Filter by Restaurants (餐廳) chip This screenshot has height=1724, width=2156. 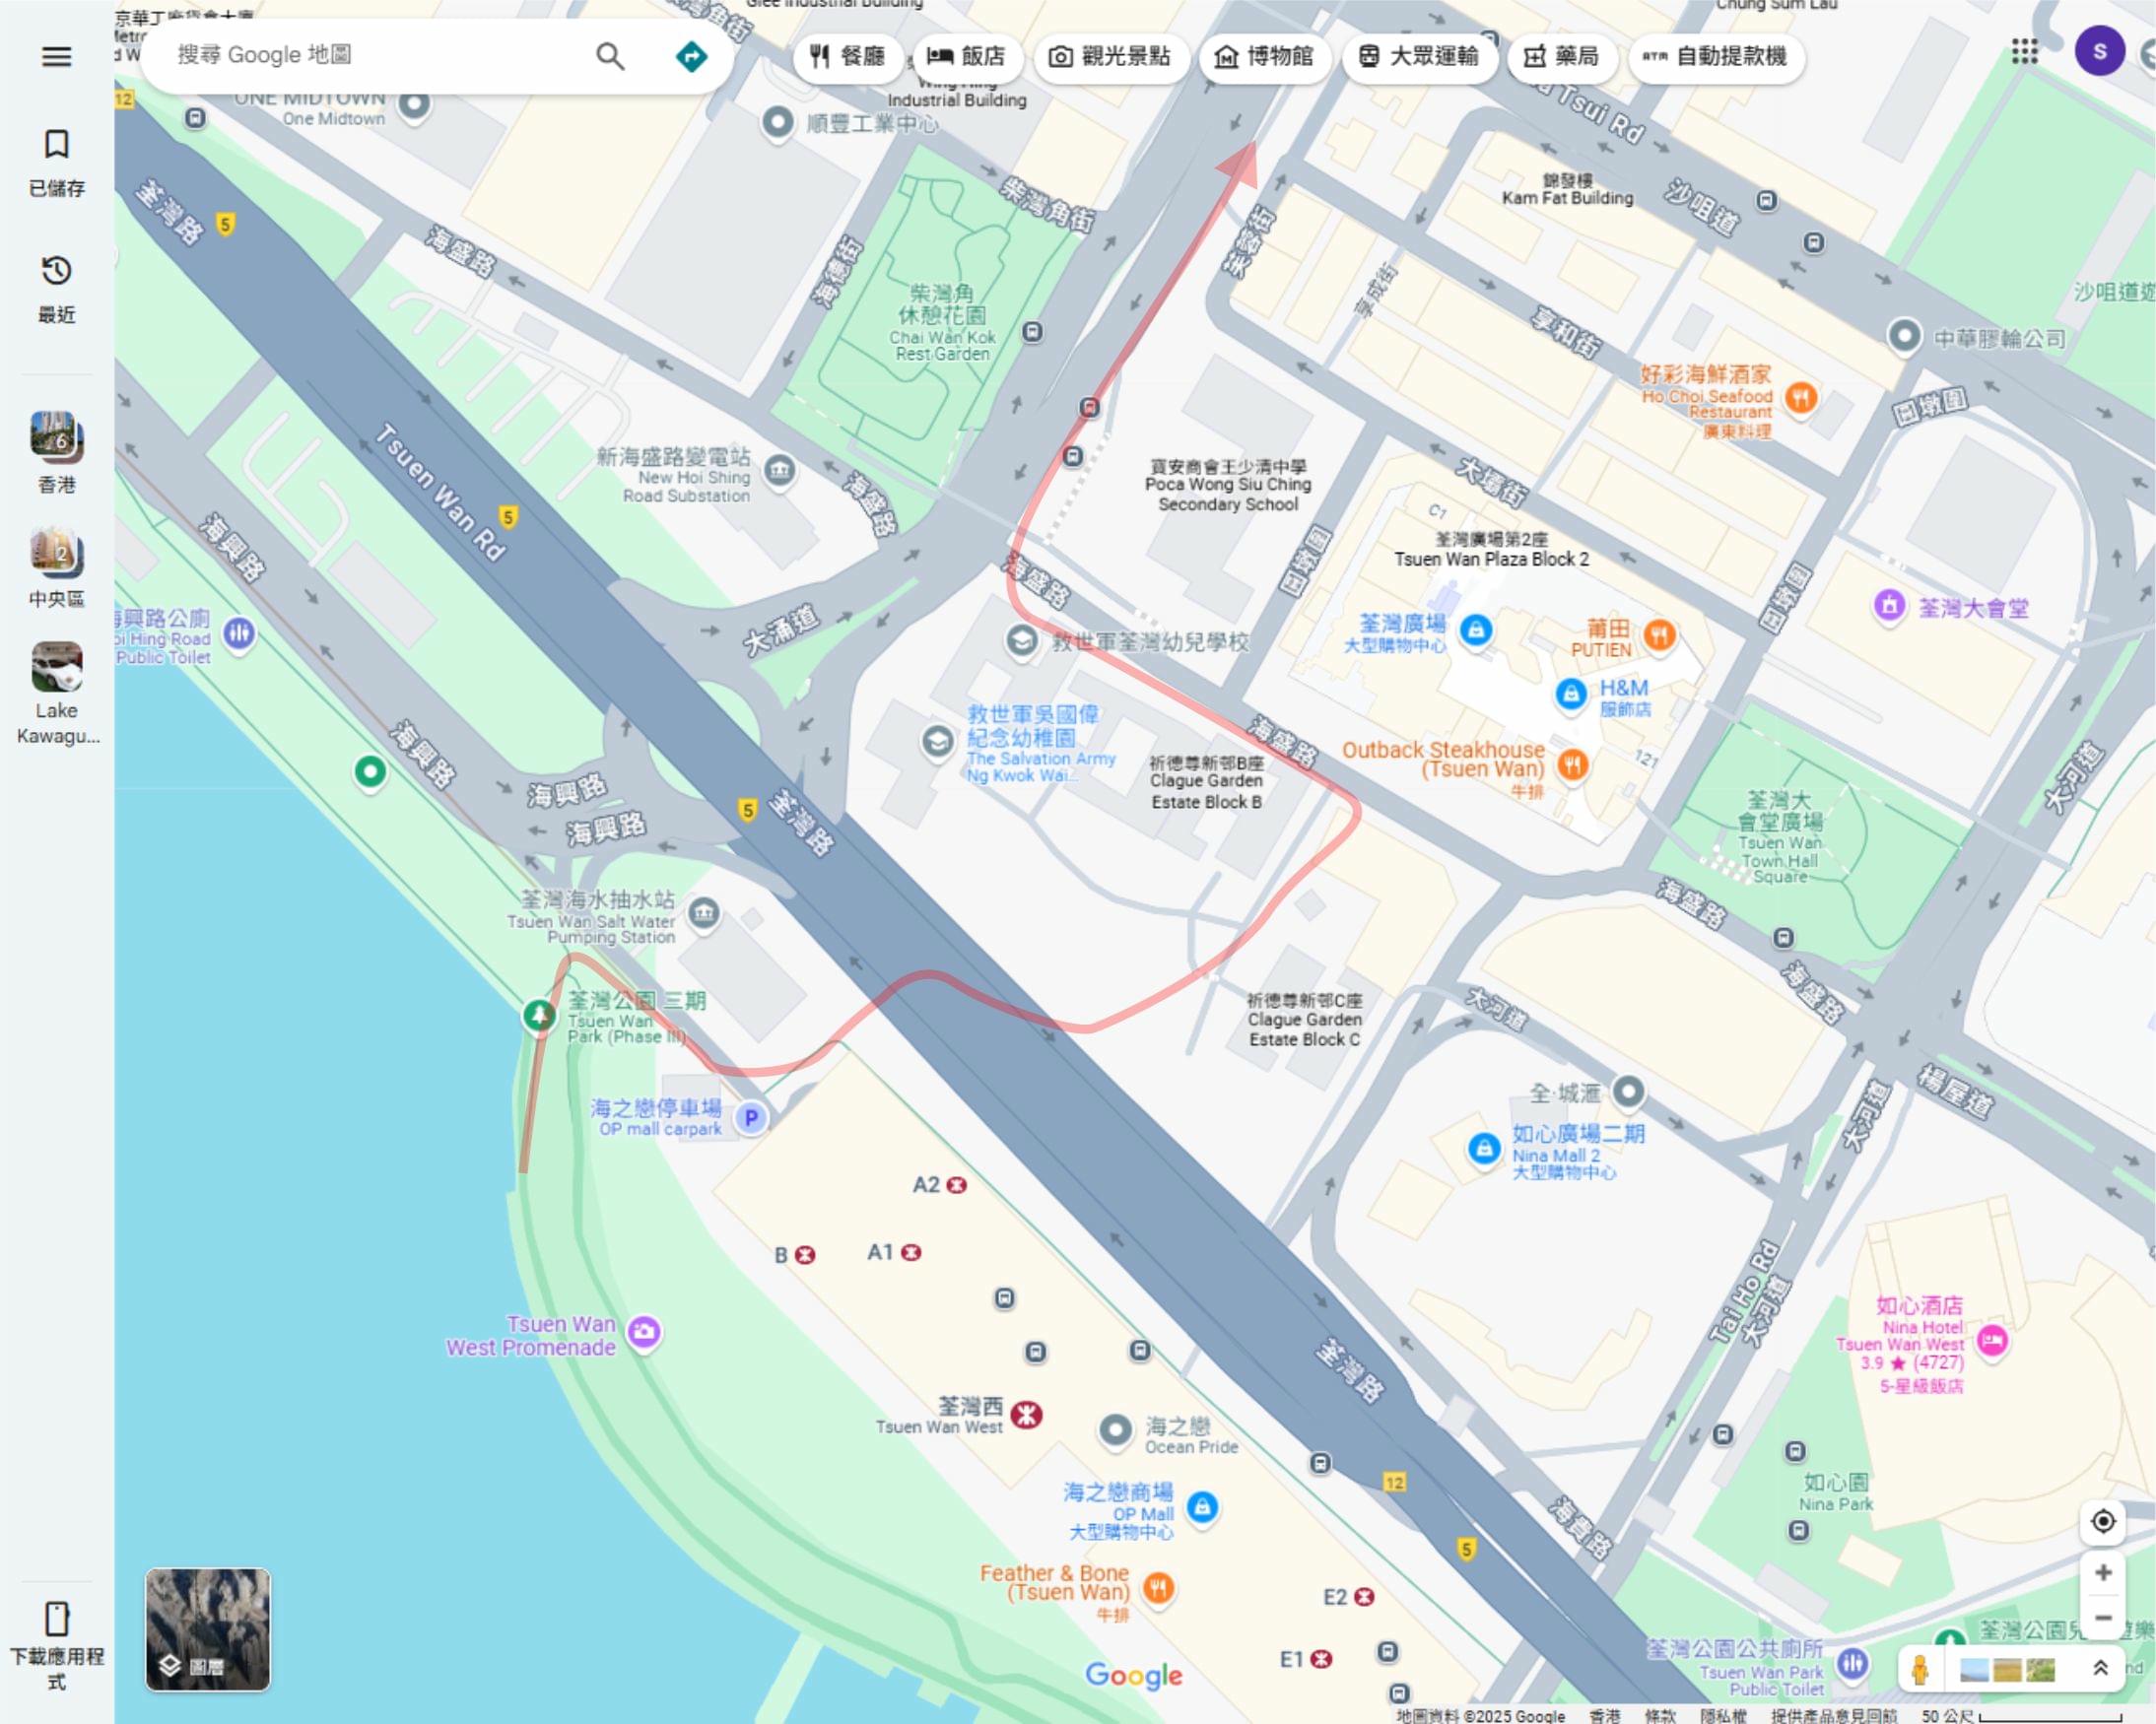[x=848, y=56]
